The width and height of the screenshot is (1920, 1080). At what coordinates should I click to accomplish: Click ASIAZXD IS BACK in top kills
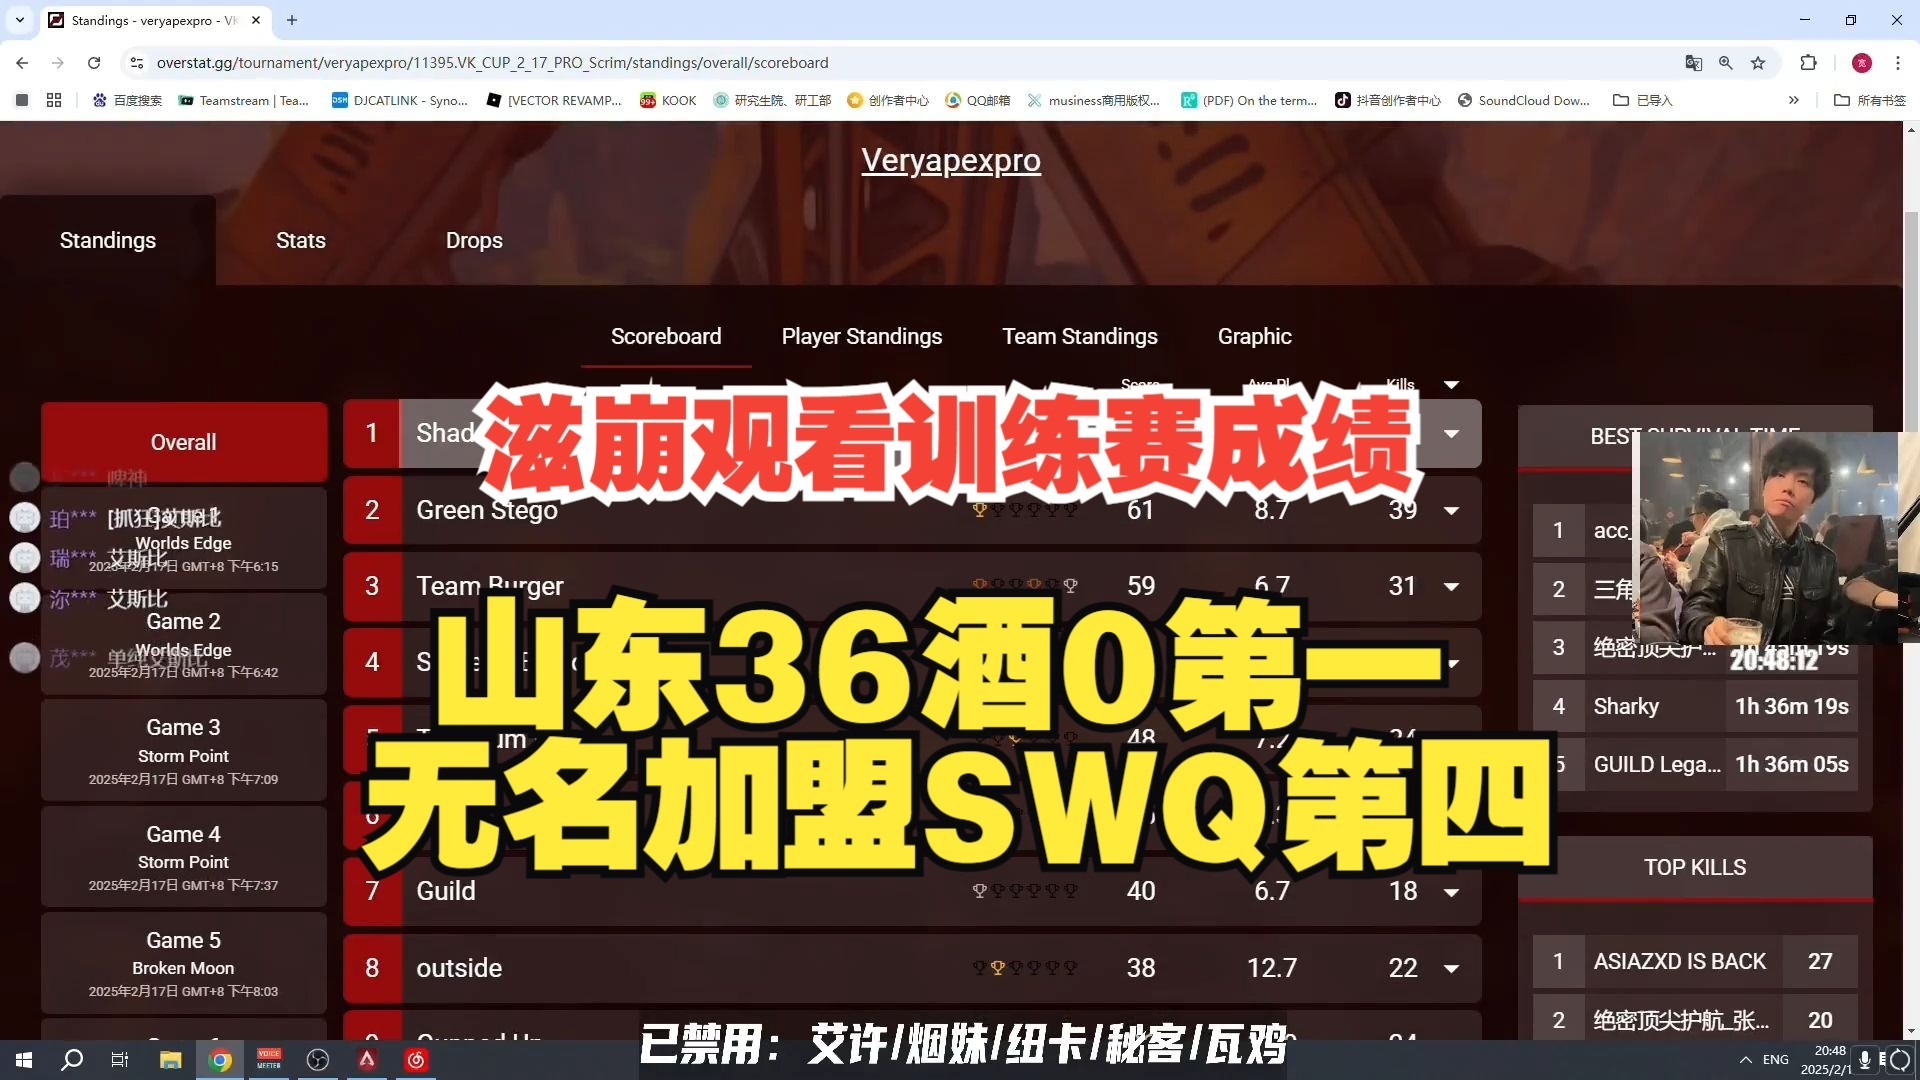[x=1680, y=961]
